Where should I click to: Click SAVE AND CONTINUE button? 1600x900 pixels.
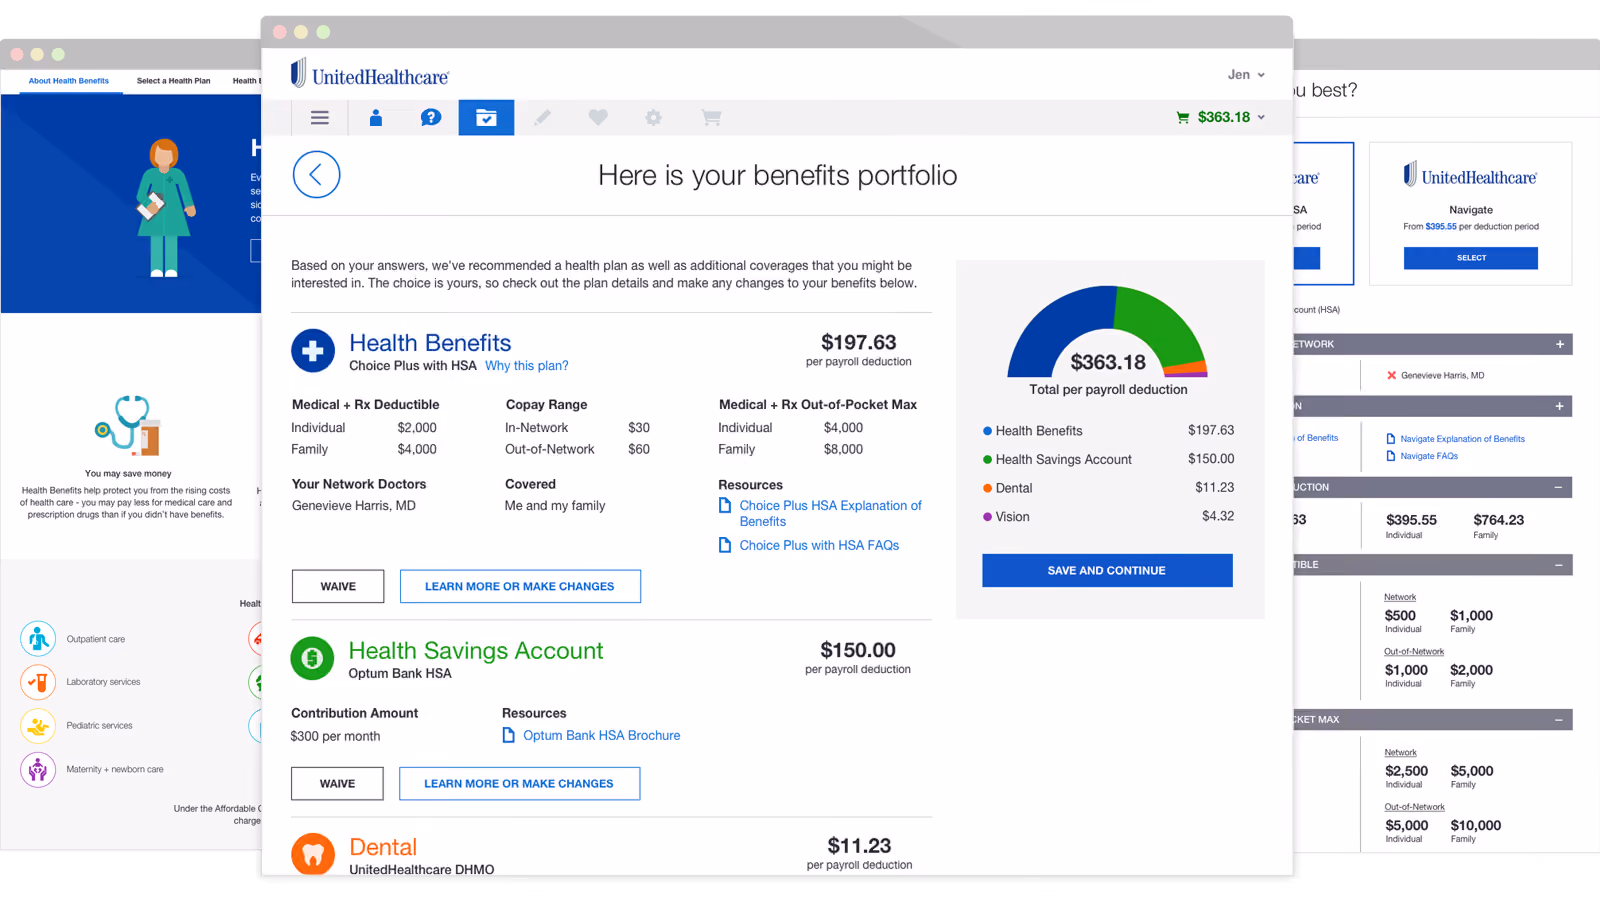point(1107,570)
